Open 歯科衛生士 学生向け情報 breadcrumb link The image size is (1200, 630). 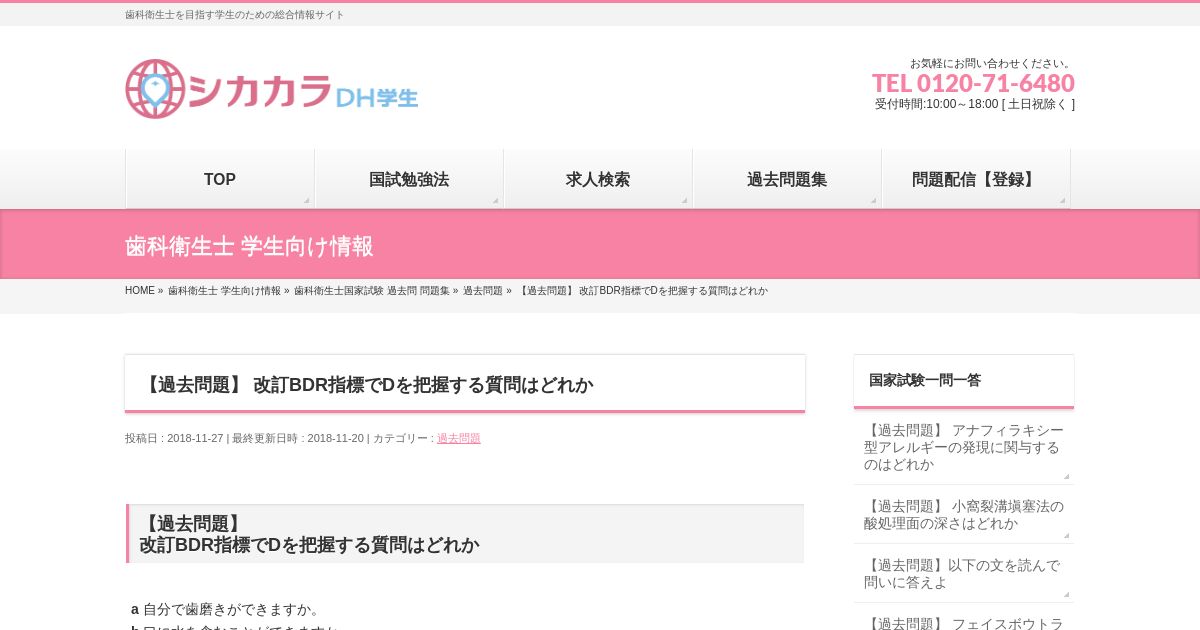coord(224,291)
